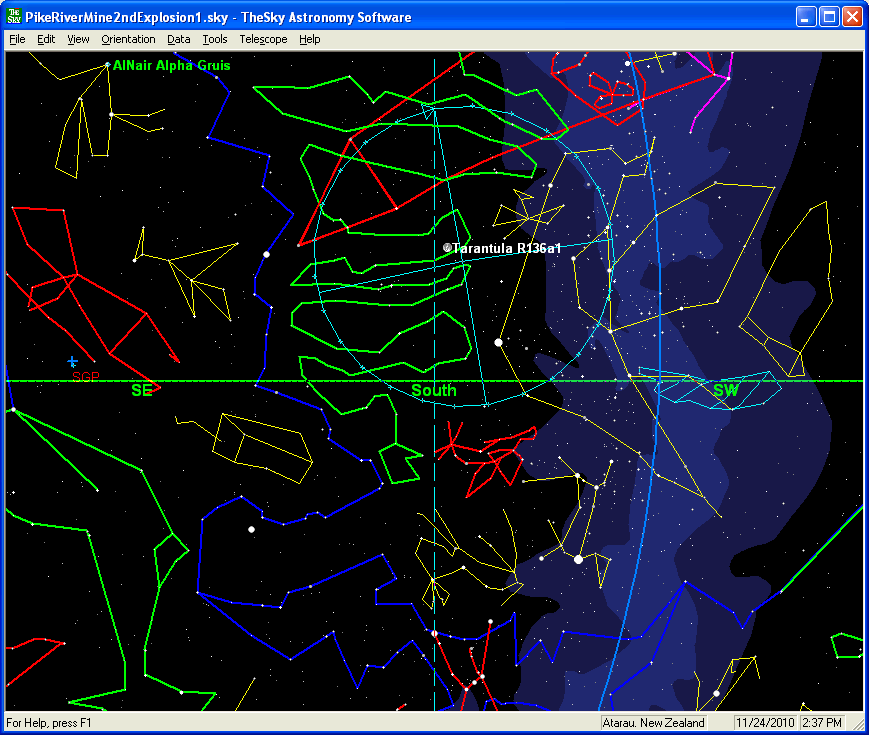
Task: Open the Tools menu
Action: (x=215, y=39)
